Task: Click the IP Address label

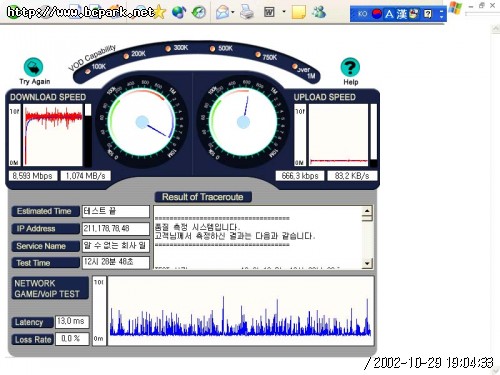Action: pyautogui.click(x=45, y=229)
